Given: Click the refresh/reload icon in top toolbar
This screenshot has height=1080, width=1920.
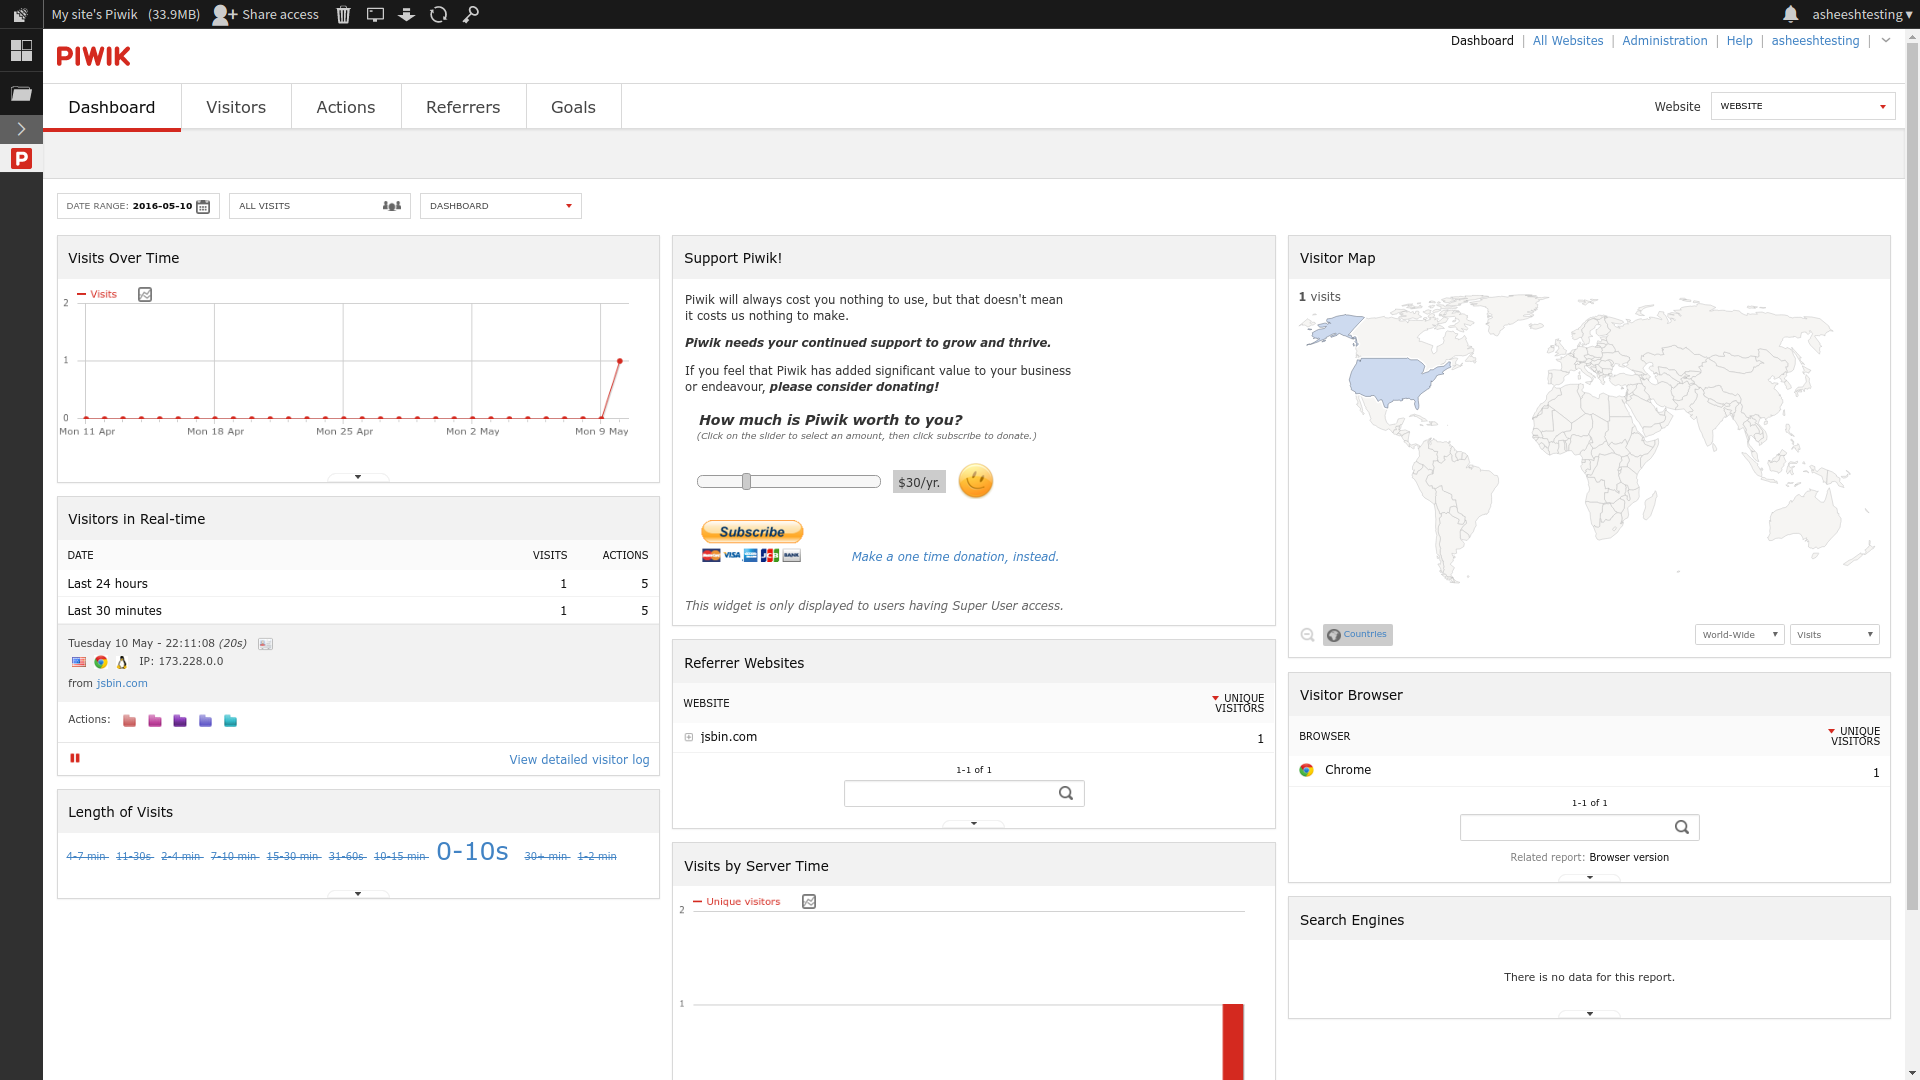Looking at the screenshot, I should click(439, 15).
